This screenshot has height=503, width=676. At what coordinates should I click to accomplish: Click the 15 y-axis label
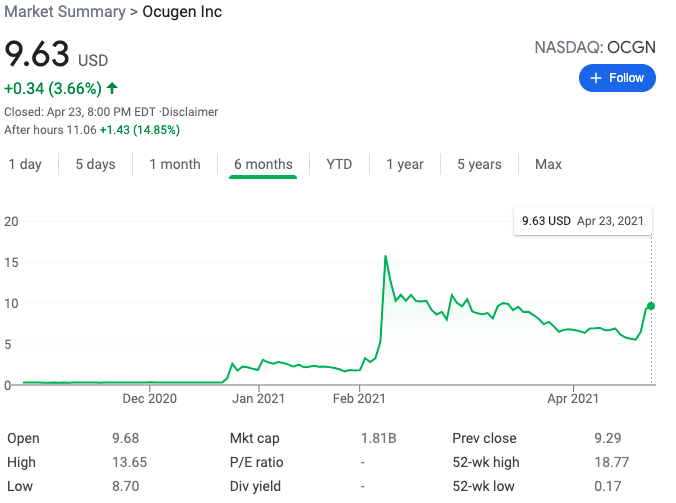coord(11,262)
